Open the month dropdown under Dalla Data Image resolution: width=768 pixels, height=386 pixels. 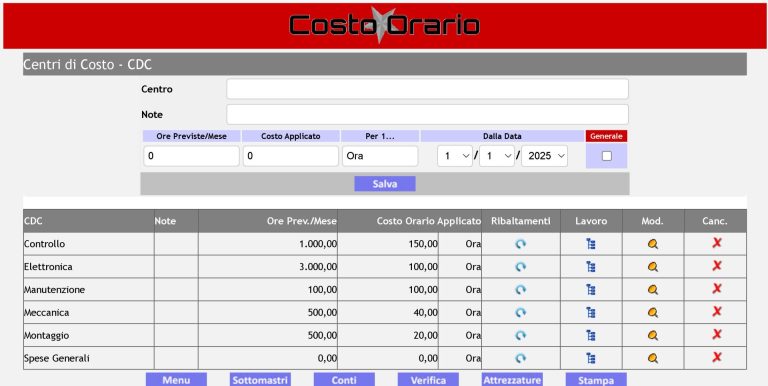click(x=497, y=156)
